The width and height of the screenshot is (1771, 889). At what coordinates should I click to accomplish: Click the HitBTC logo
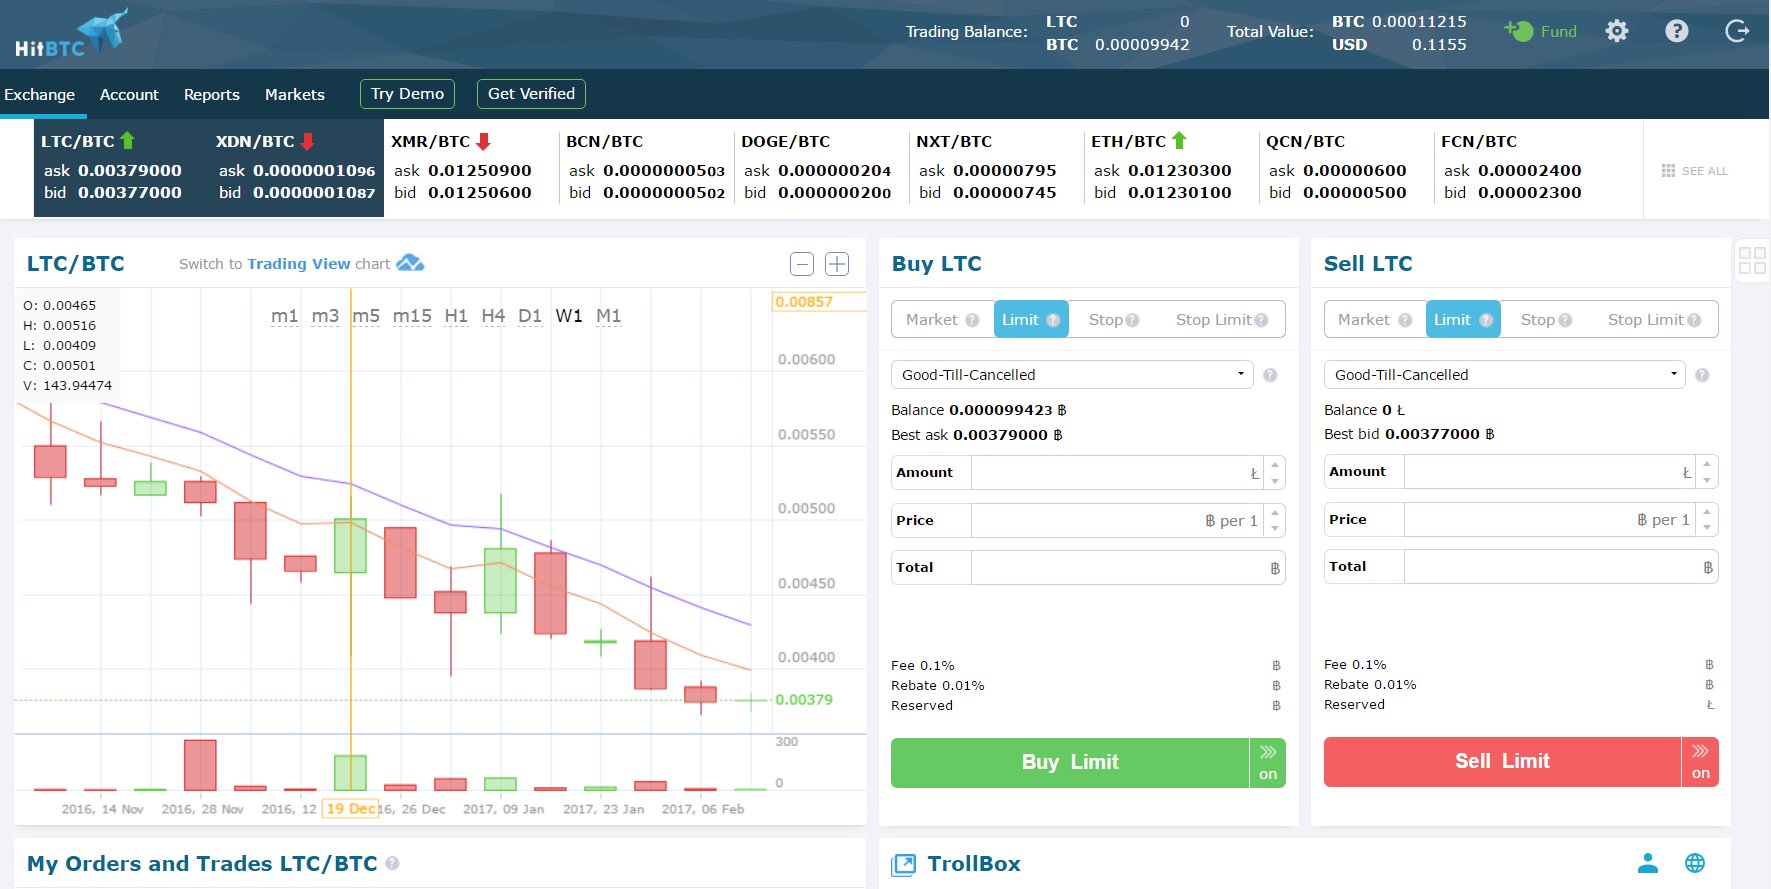[71, 34]
